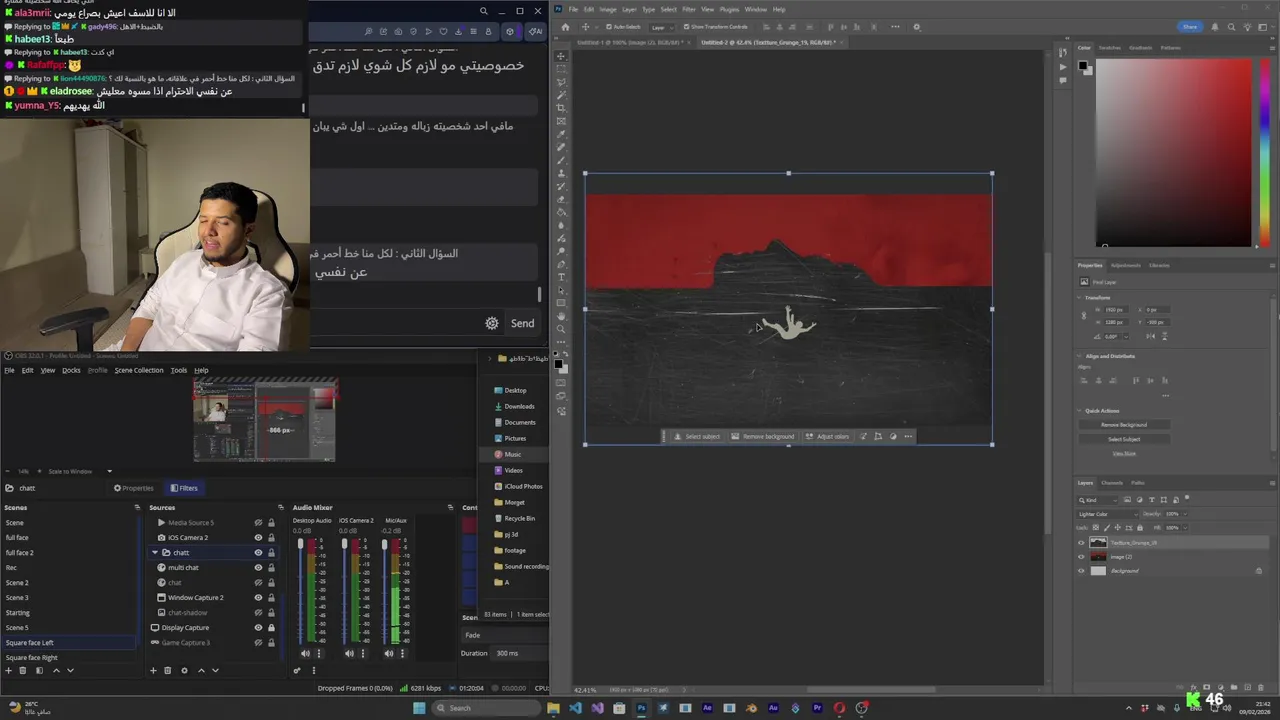Select the Brush tool

coord(561,160)
